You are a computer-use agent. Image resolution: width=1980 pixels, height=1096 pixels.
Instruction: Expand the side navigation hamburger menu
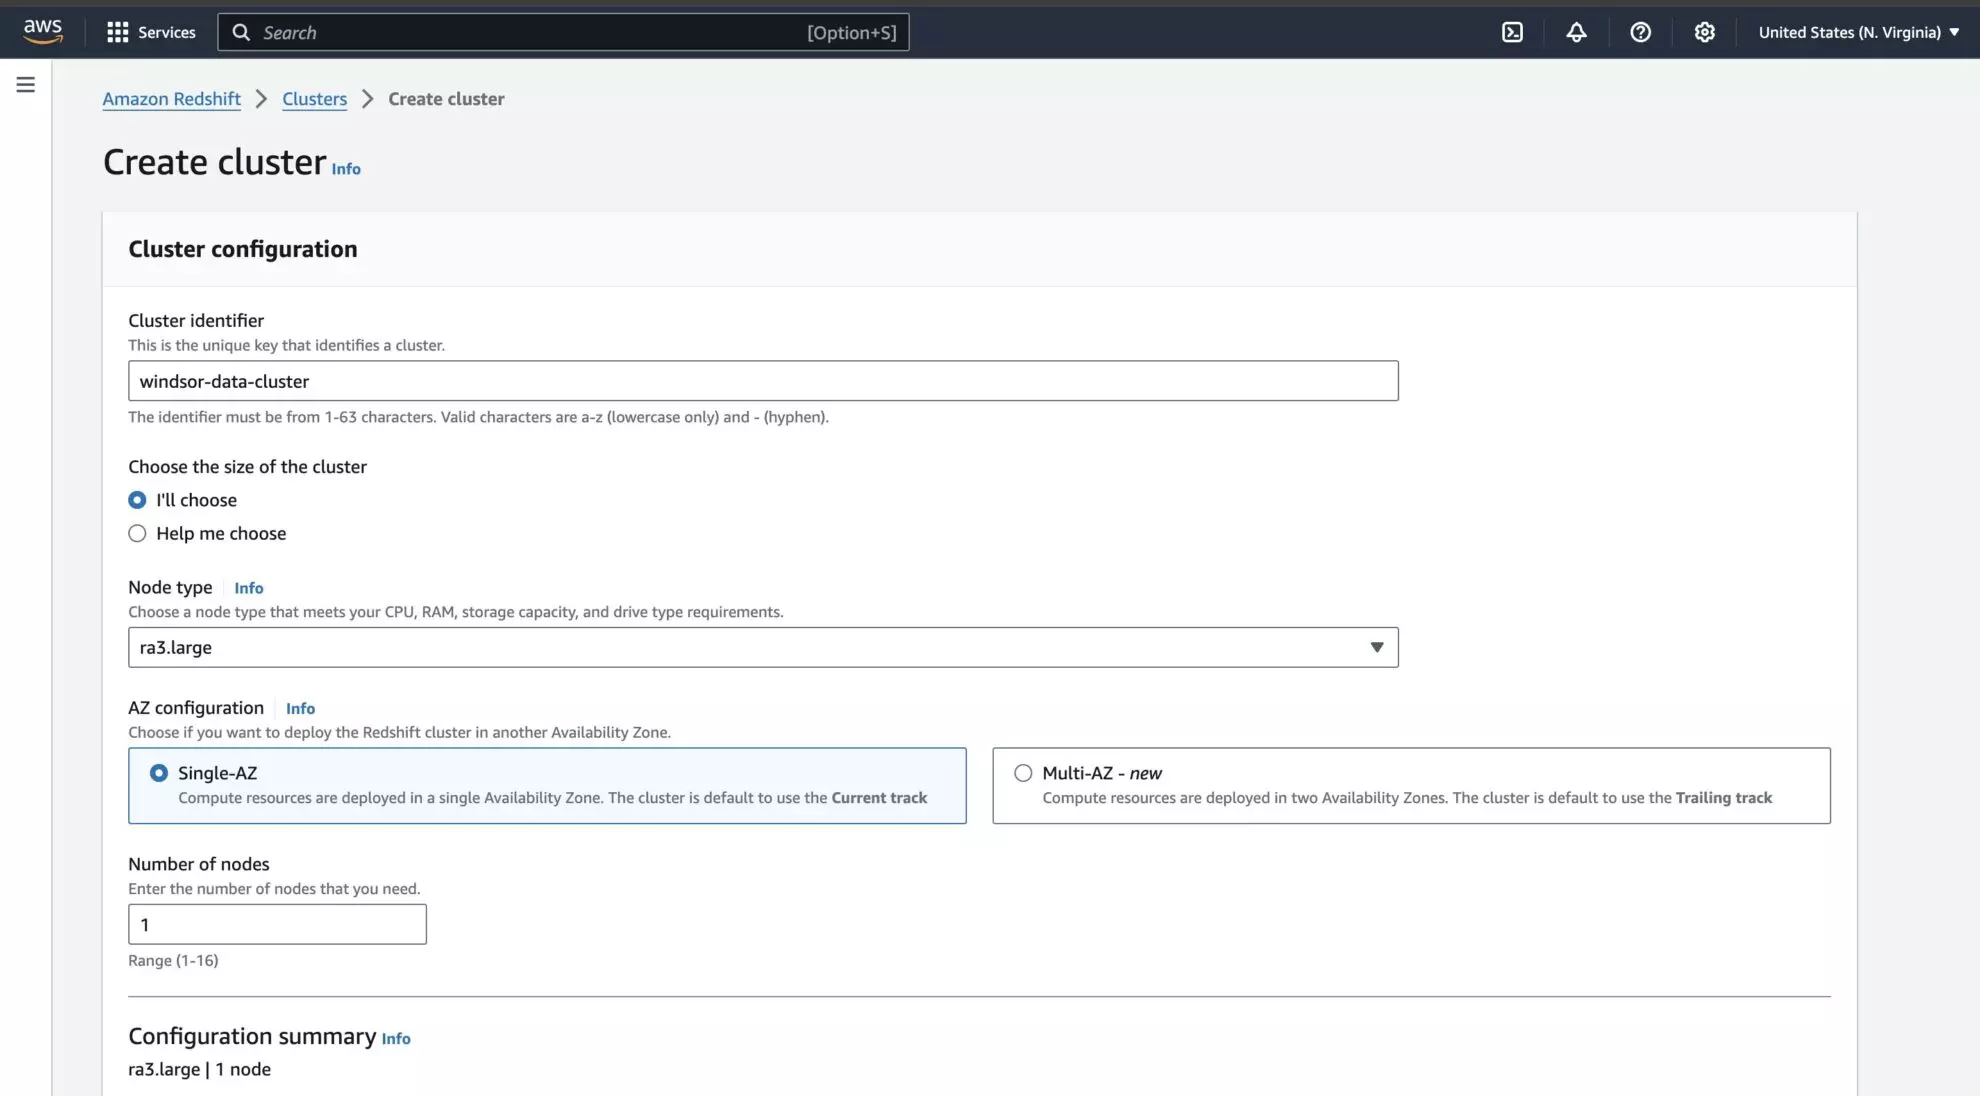tap(26, 85)
